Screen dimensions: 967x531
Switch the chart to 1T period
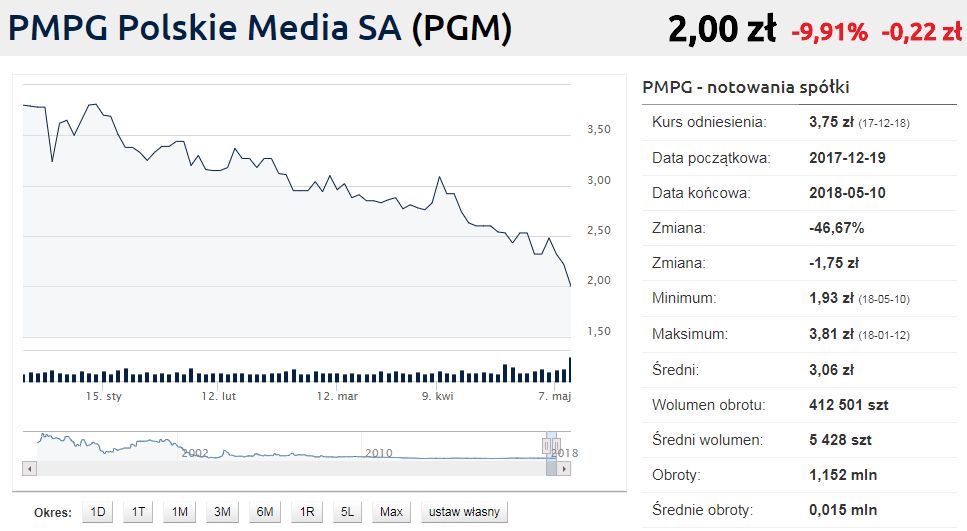tap(139, 512)
